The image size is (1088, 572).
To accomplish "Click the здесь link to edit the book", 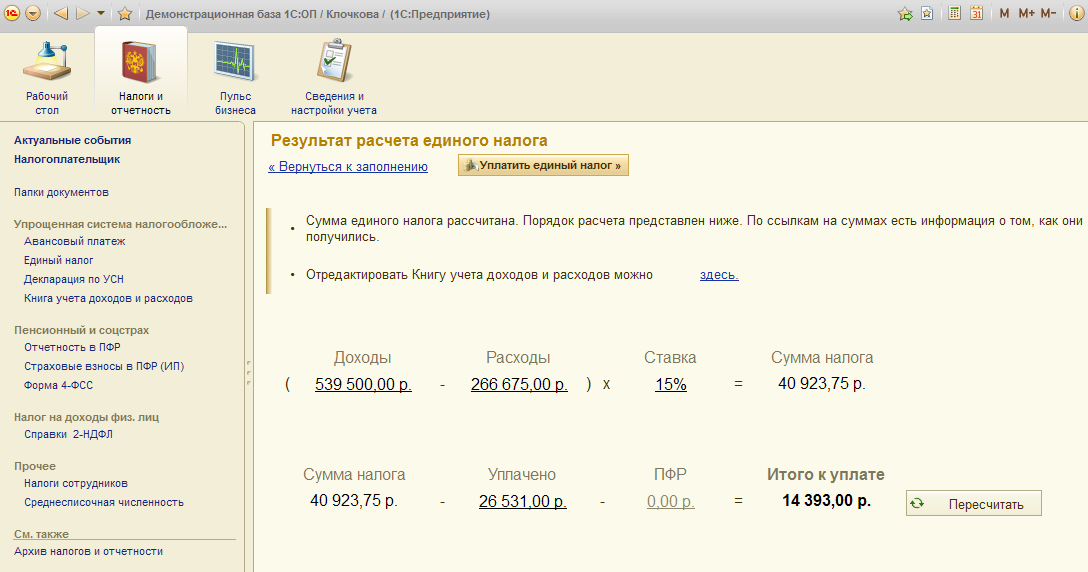I will (719, 274).
